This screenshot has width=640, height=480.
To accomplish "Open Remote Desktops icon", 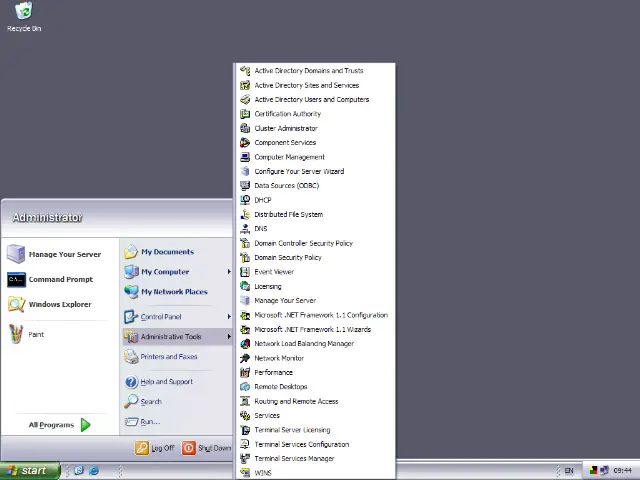I will [x=245, y=387].
